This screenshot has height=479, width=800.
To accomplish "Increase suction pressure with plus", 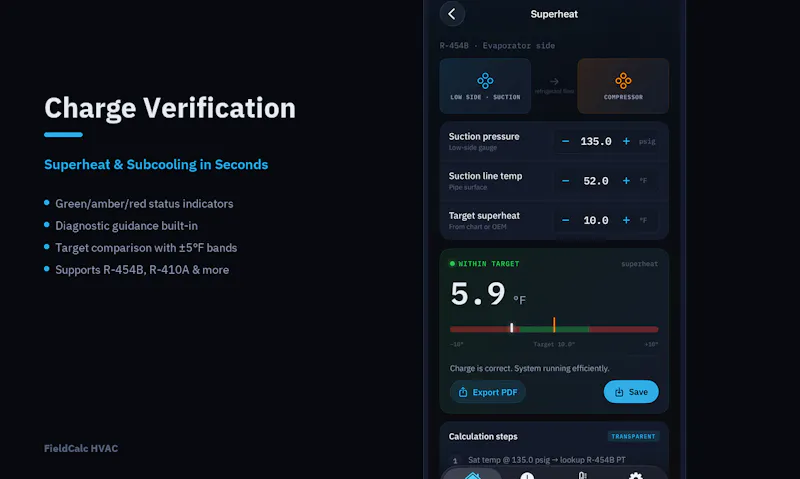I will 626,141.
